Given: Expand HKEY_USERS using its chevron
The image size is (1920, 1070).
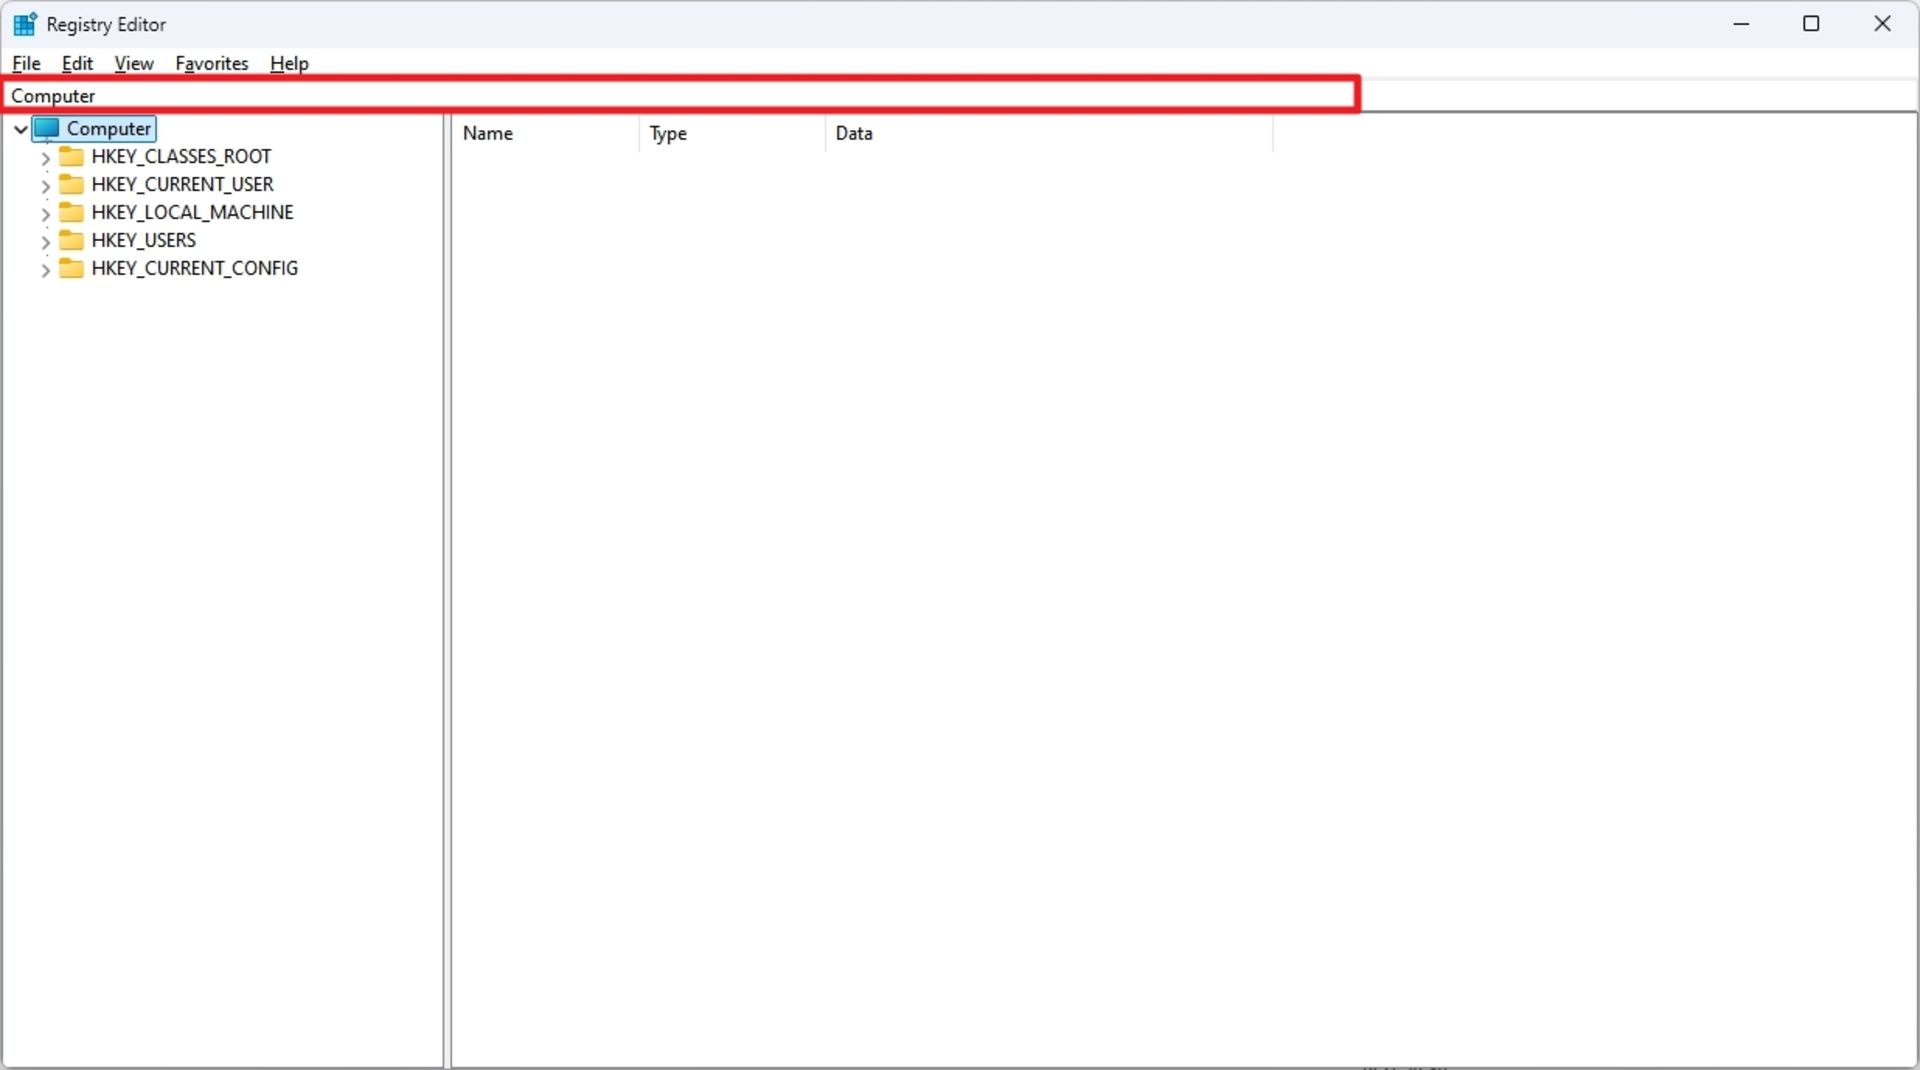Looking at the screenshot, I should (45, 240).
